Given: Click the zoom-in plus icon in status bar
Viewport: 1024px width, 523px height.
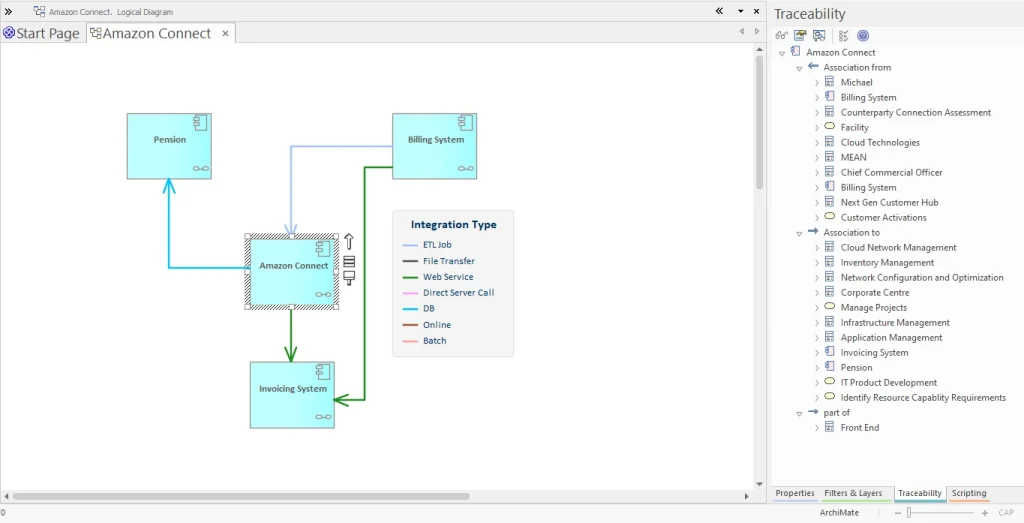Looking at the screenshot, I should point(985,513).
